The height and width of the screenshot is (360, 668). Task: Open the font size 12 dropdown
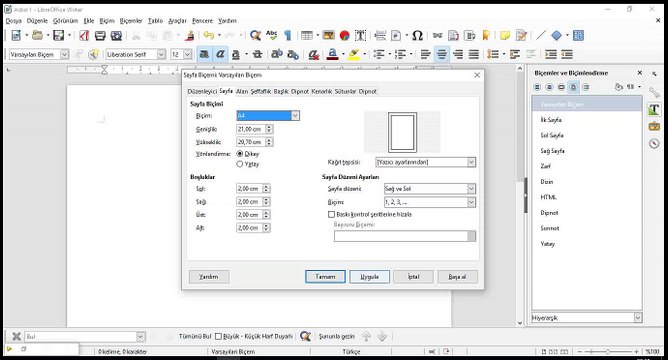pos(187,55)
